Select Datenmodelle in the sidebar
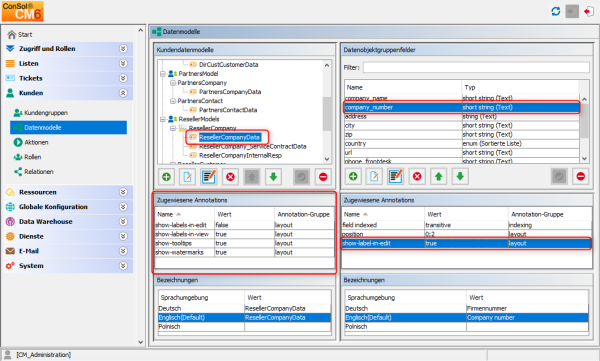This screenshot has width=600, height=361. point(68,127)
